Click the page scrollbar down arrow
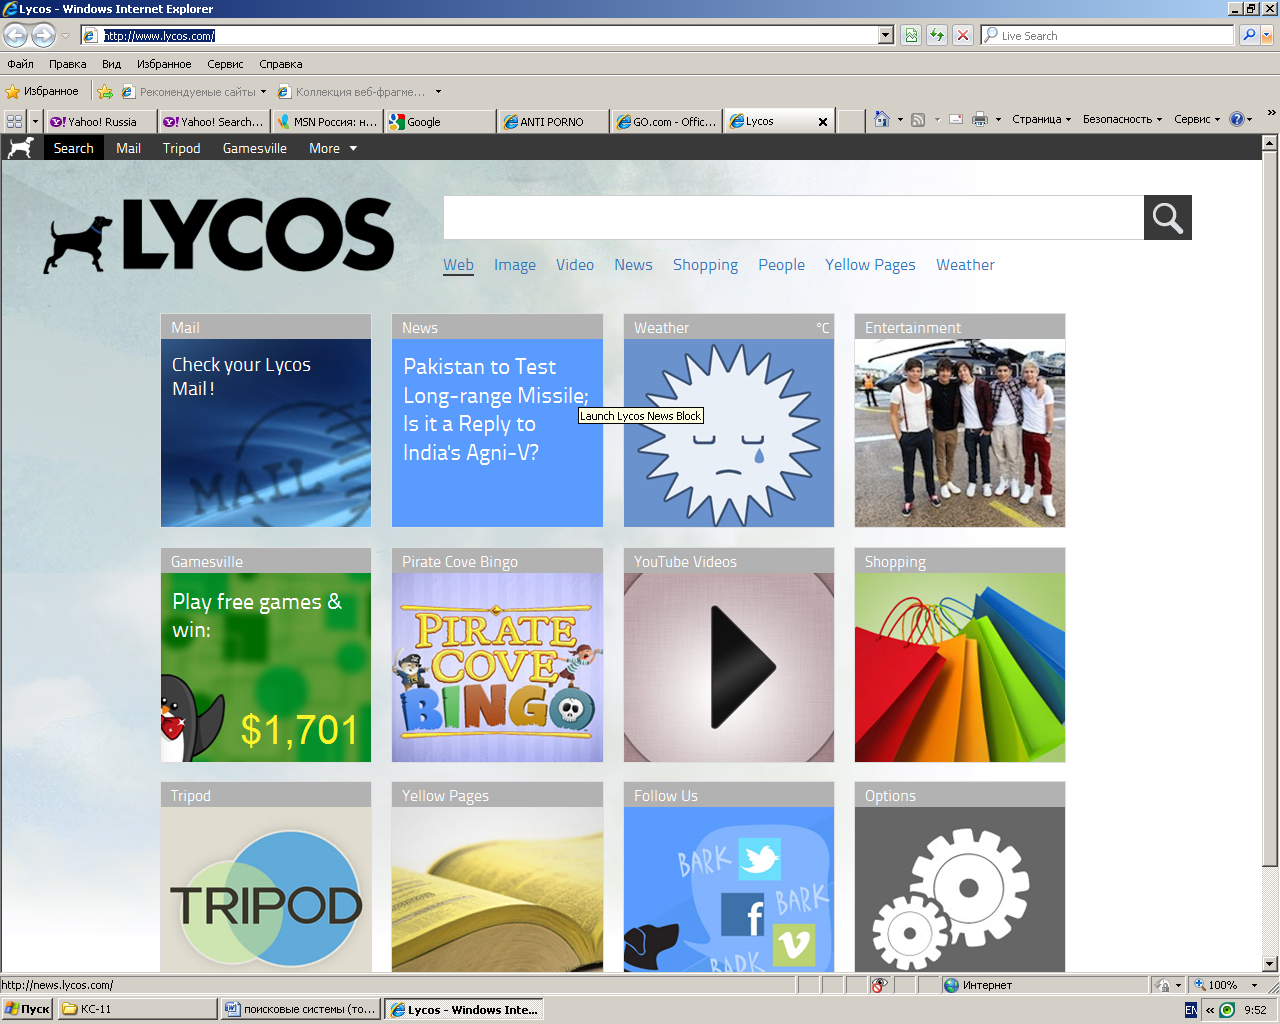Viewport: 1280px width, 1024px height. (x=1270, y=964)
